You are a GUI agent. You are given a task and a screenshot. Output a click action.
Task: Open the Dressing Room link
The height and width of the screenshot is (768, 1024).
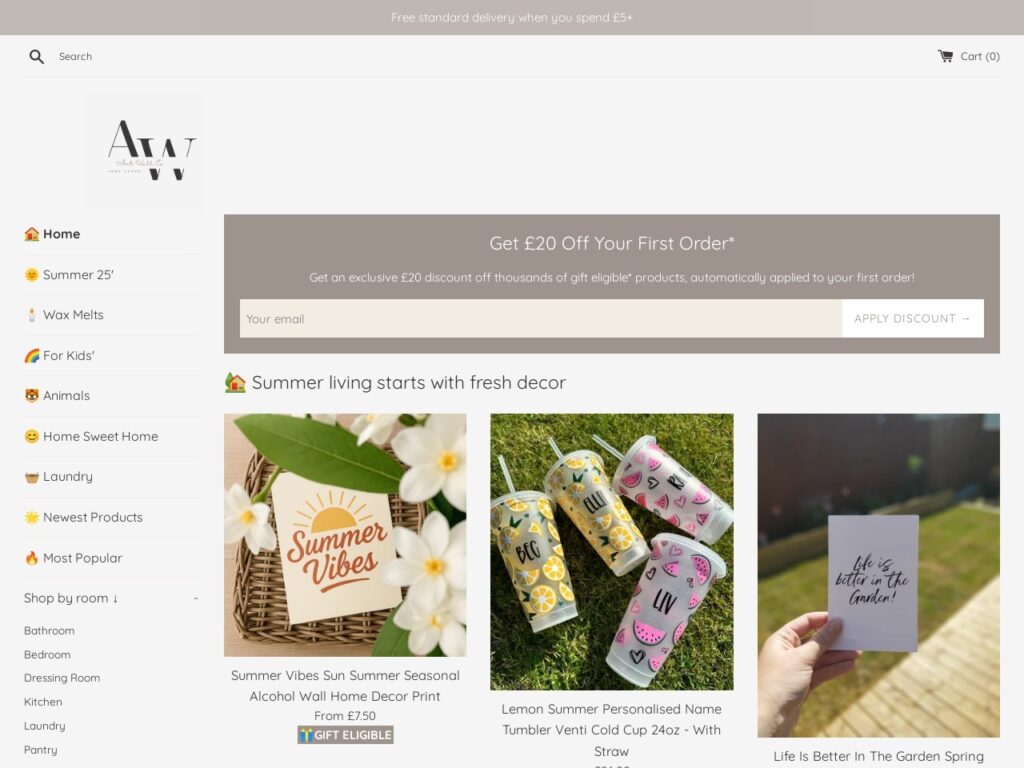62,678
